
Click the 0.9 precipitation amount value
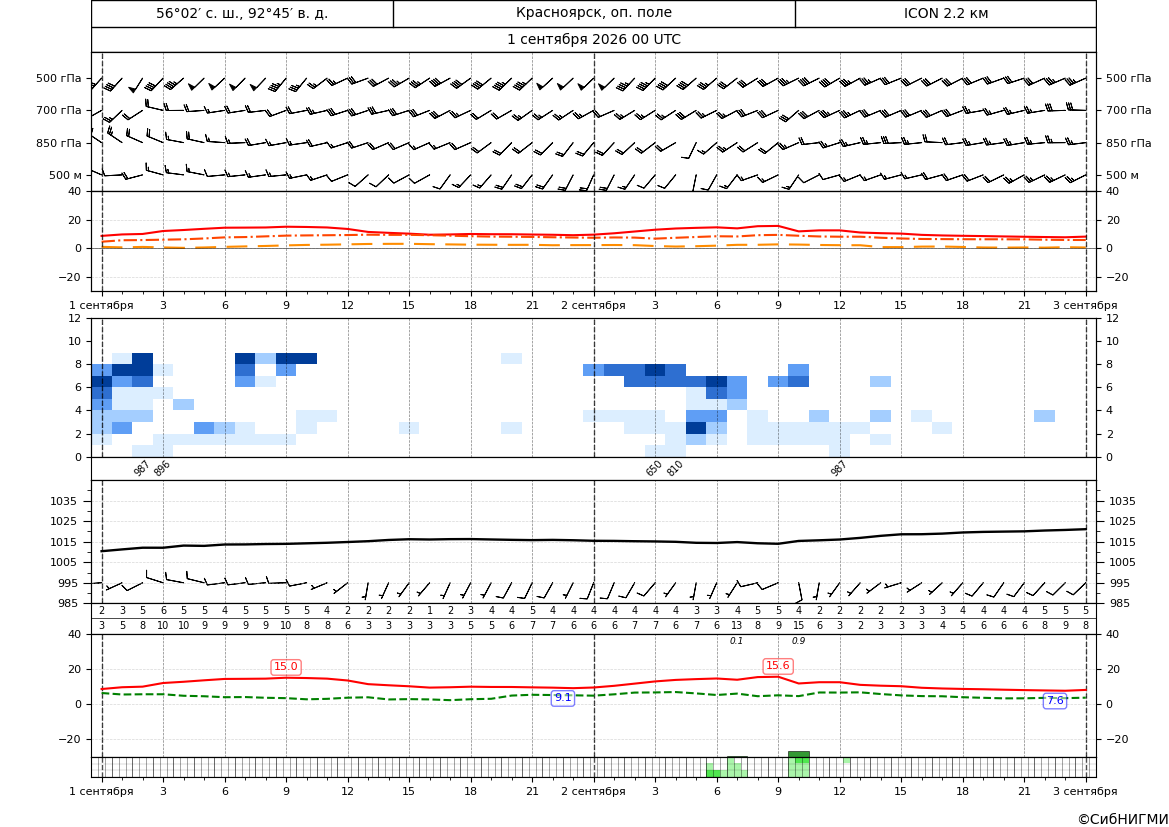tap(798, 641)
